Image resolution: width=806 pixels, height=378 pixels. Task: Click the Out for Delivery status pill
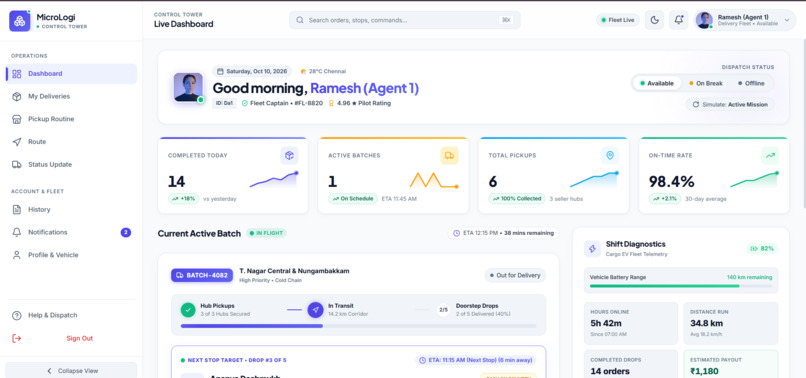[515, 276]
